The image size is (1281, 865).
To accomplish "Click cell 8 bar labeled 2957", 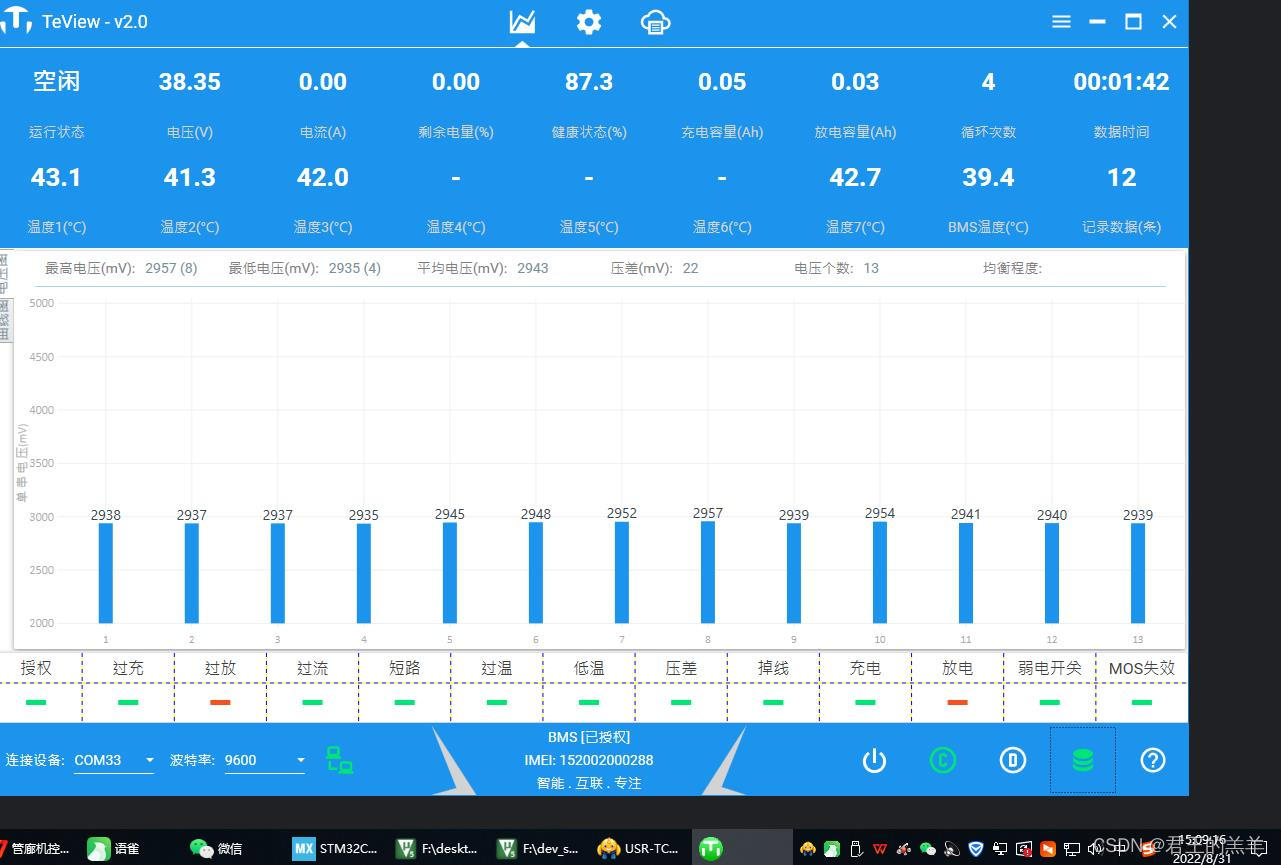I will [x=708, y=572].
